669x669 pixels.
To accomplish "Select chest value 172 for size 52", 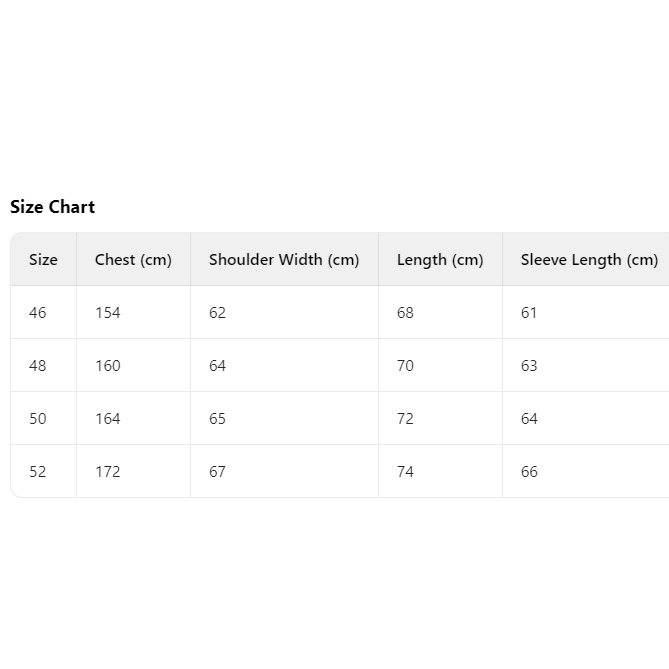I will [107, 472].
